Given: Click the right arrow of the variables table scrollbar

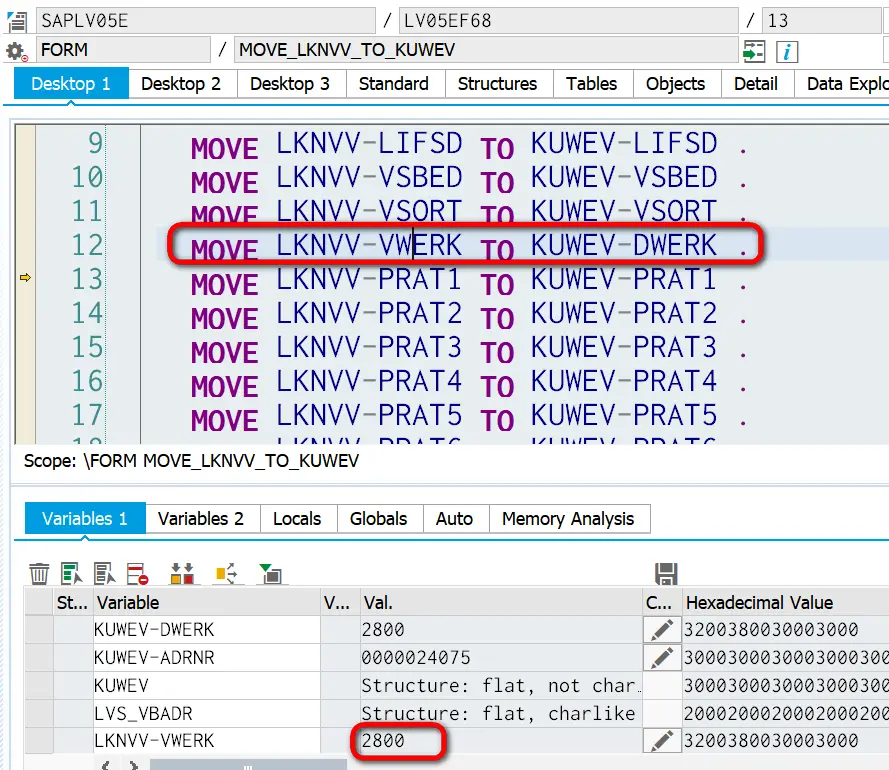Looking at the screenshot, I should point(134,765).
